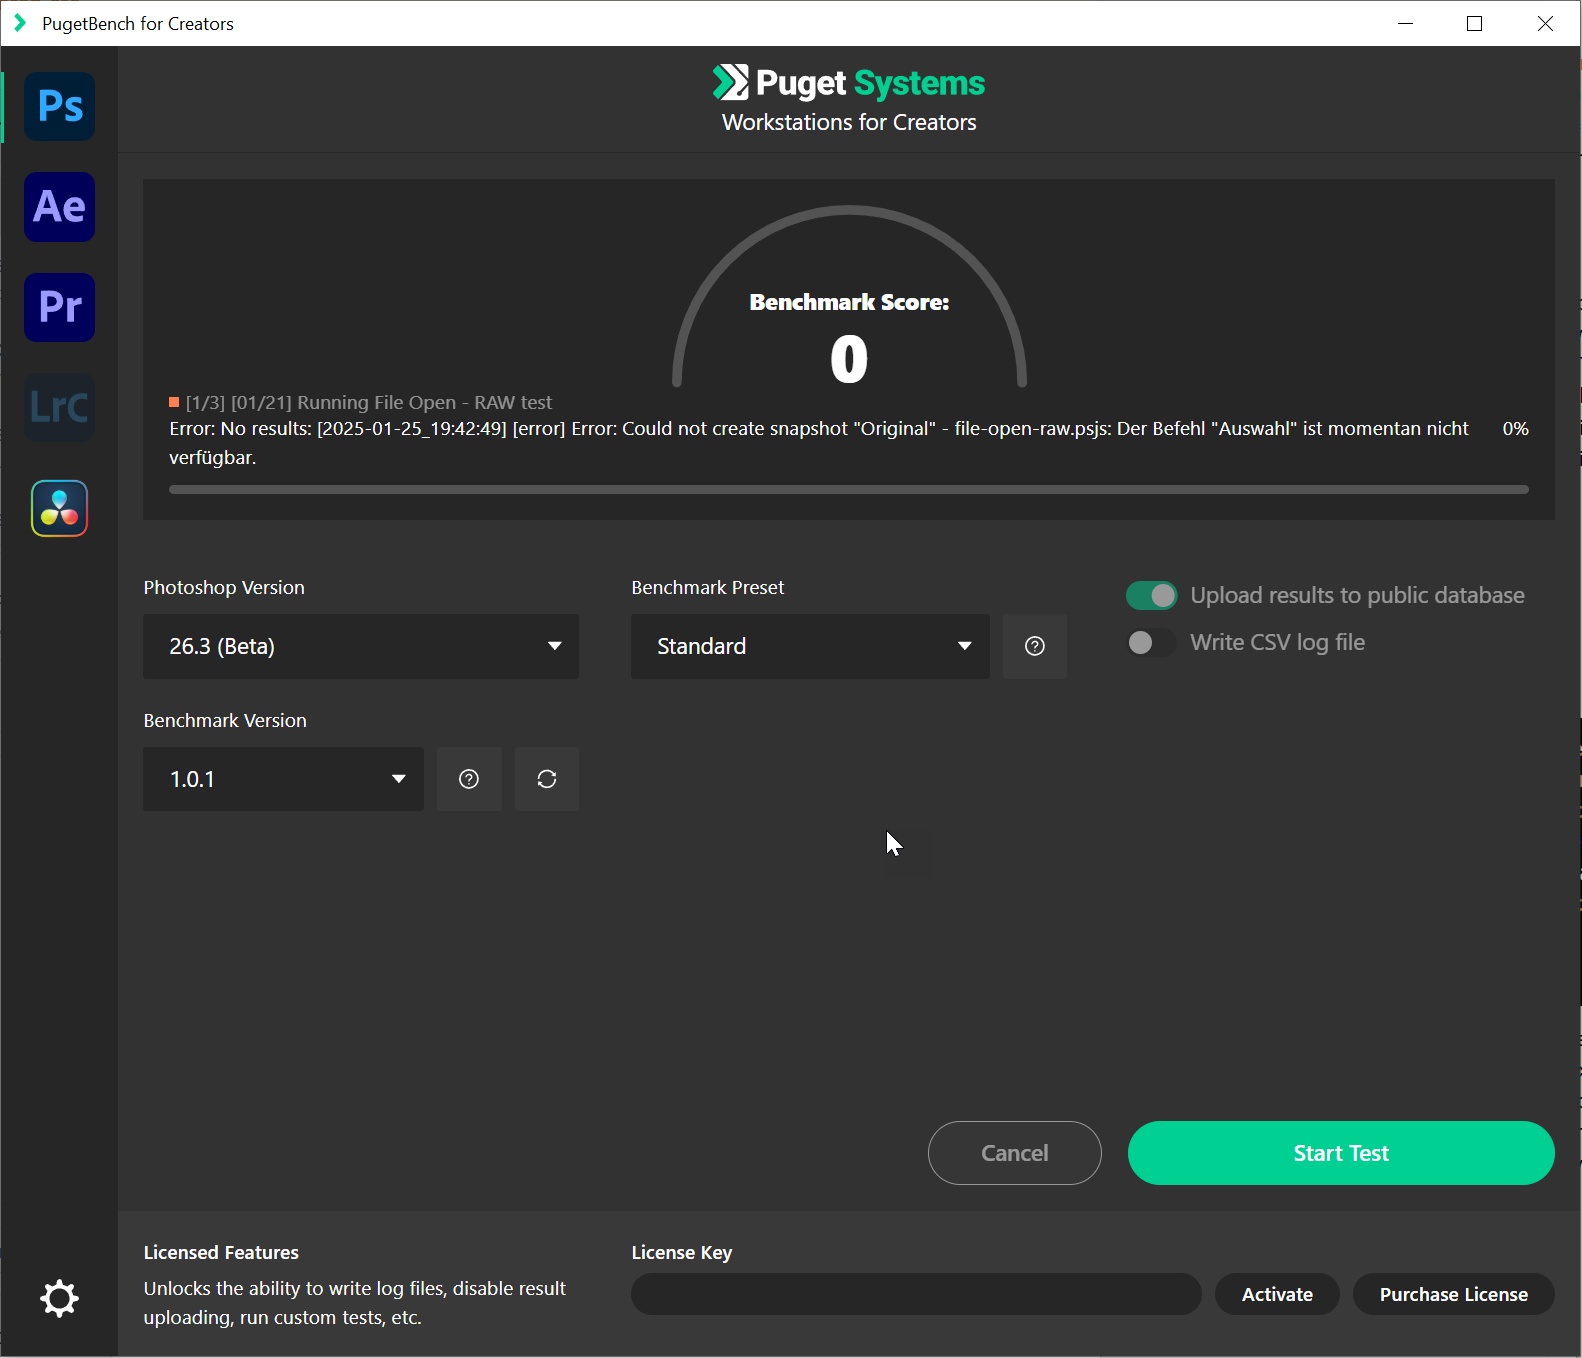The width and height of the screenshot is (1582, 1358).
Task: Open settings gear in sidebar
Action: click(59, 1298)
